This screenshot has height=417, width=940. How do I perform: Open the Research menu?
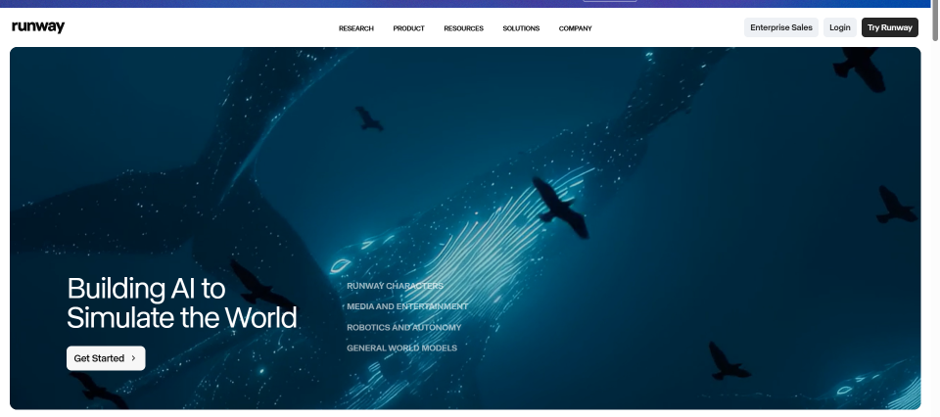pos(356,29)
